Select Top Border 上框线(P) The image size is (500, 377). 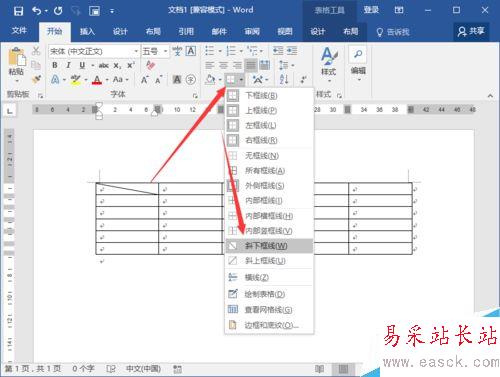269,111
